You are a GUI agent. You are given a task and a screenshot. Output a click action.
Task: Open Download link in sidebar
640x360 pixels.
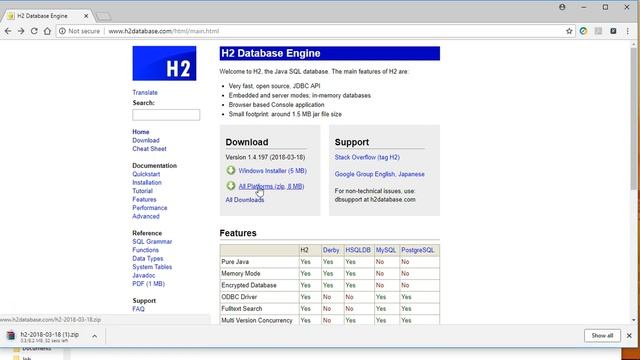146,140
